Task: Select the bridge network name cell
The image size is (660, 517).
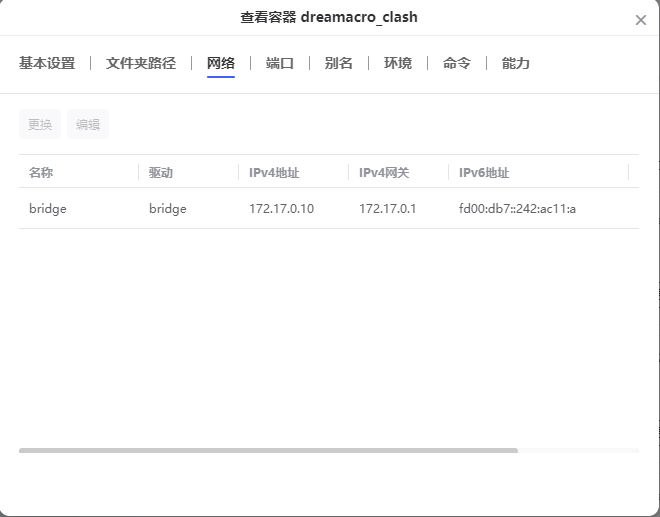Action: click(48, 209)
